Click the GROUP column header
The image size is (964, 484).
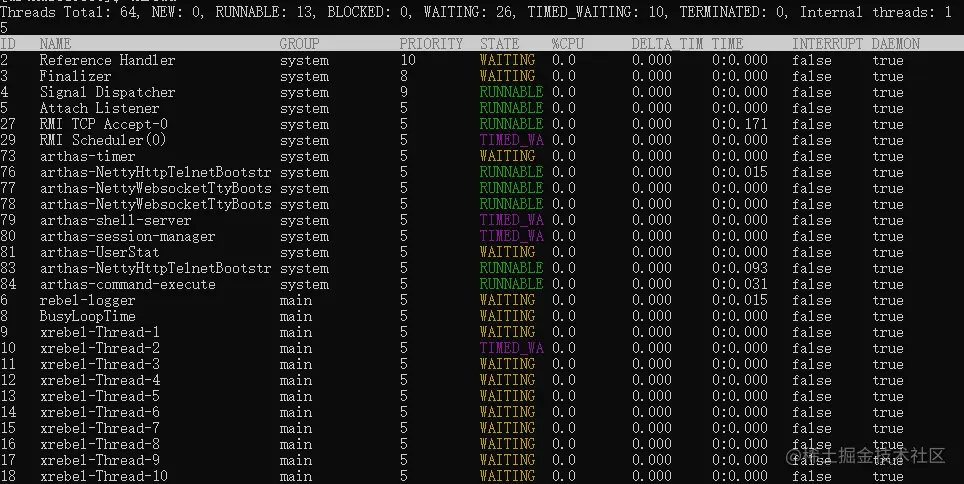(x=299, y=44)
